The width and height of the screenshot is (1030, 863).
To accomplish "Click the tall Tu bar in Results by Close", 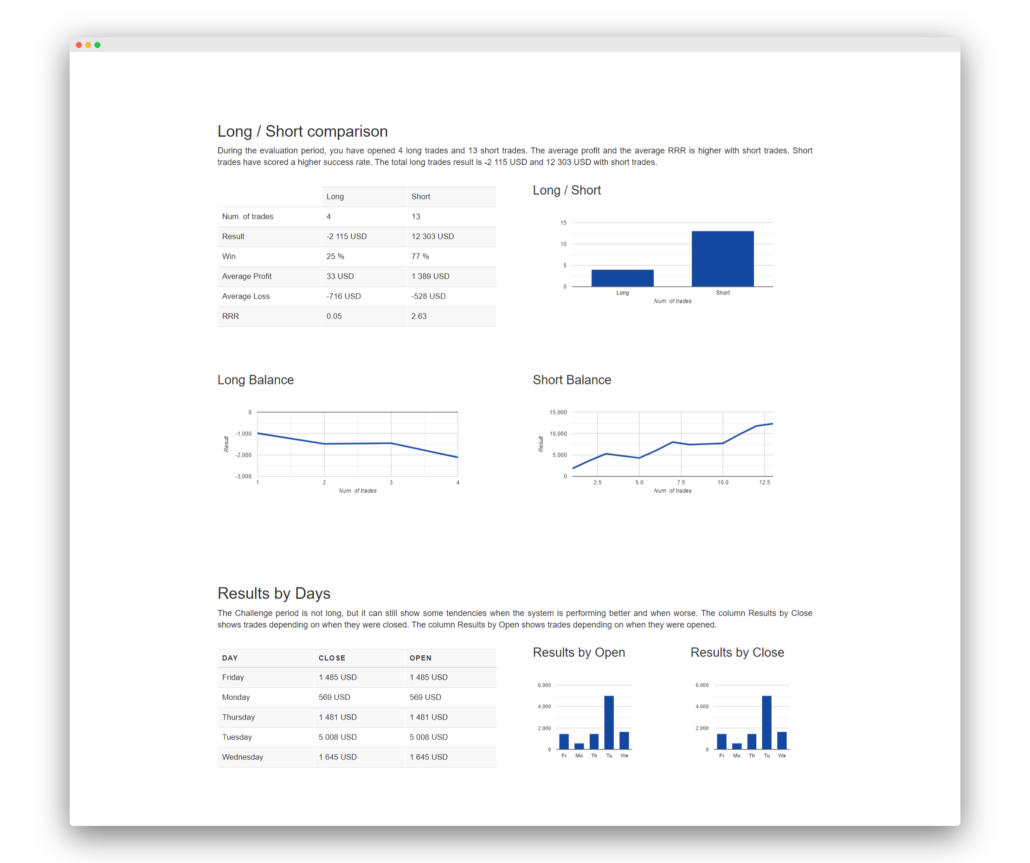I will point(767,722).
